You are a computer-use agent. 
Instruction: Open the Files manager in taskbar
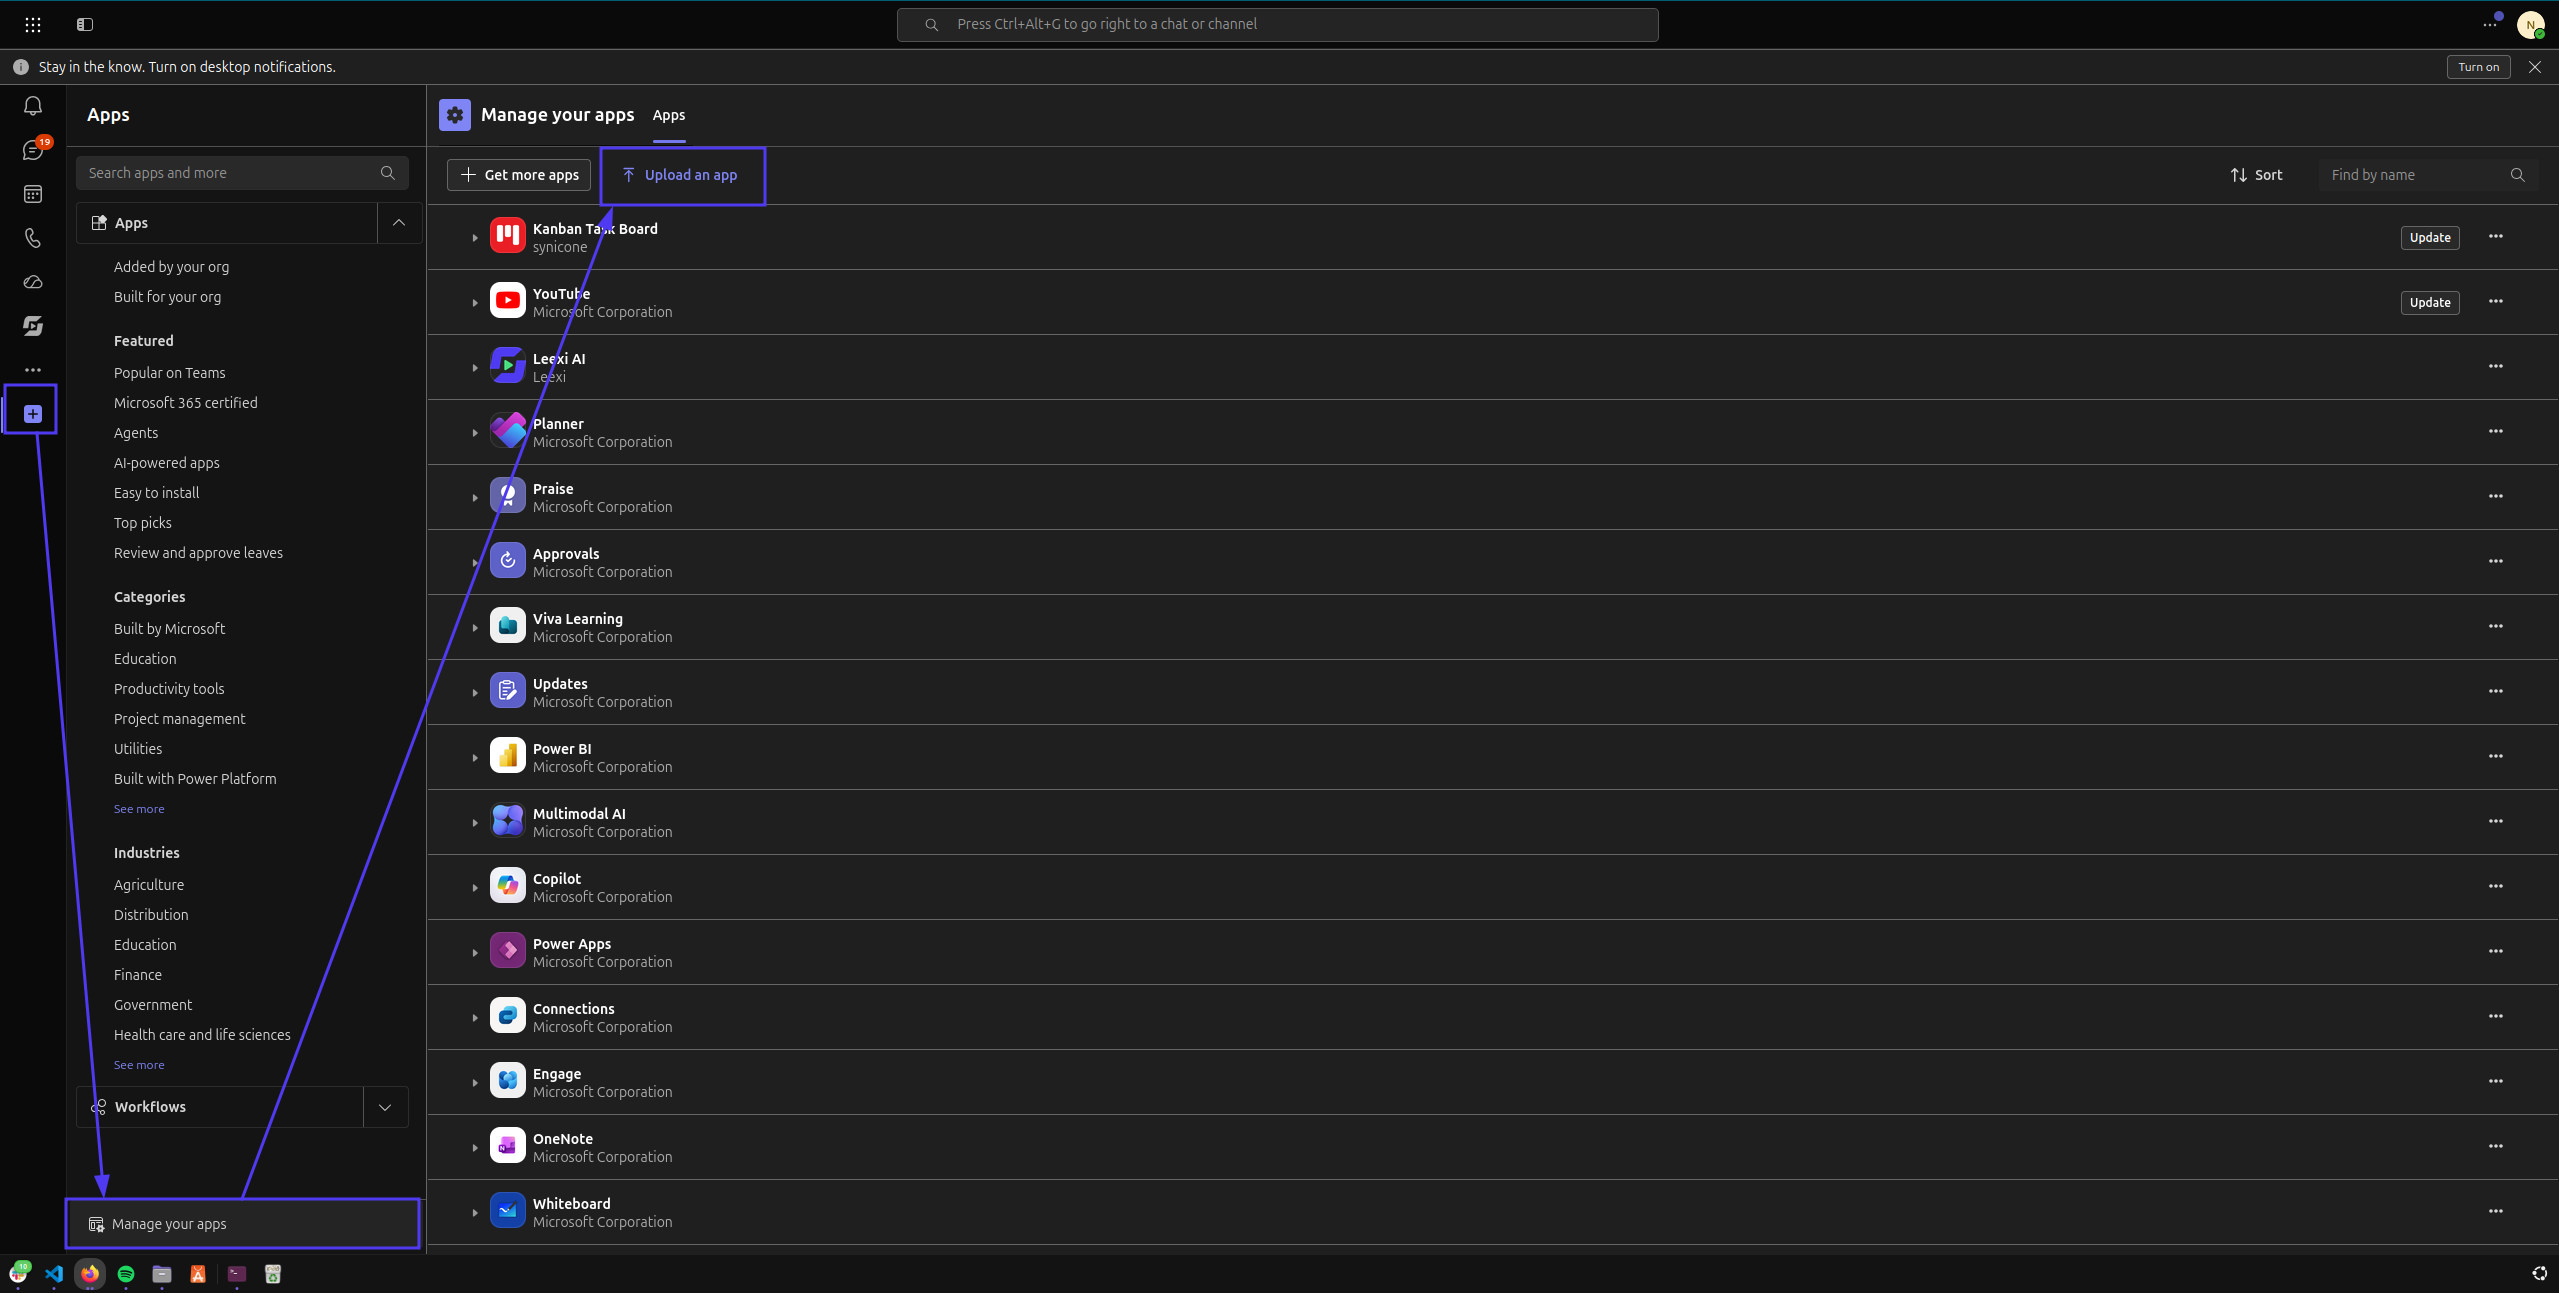162,1274
